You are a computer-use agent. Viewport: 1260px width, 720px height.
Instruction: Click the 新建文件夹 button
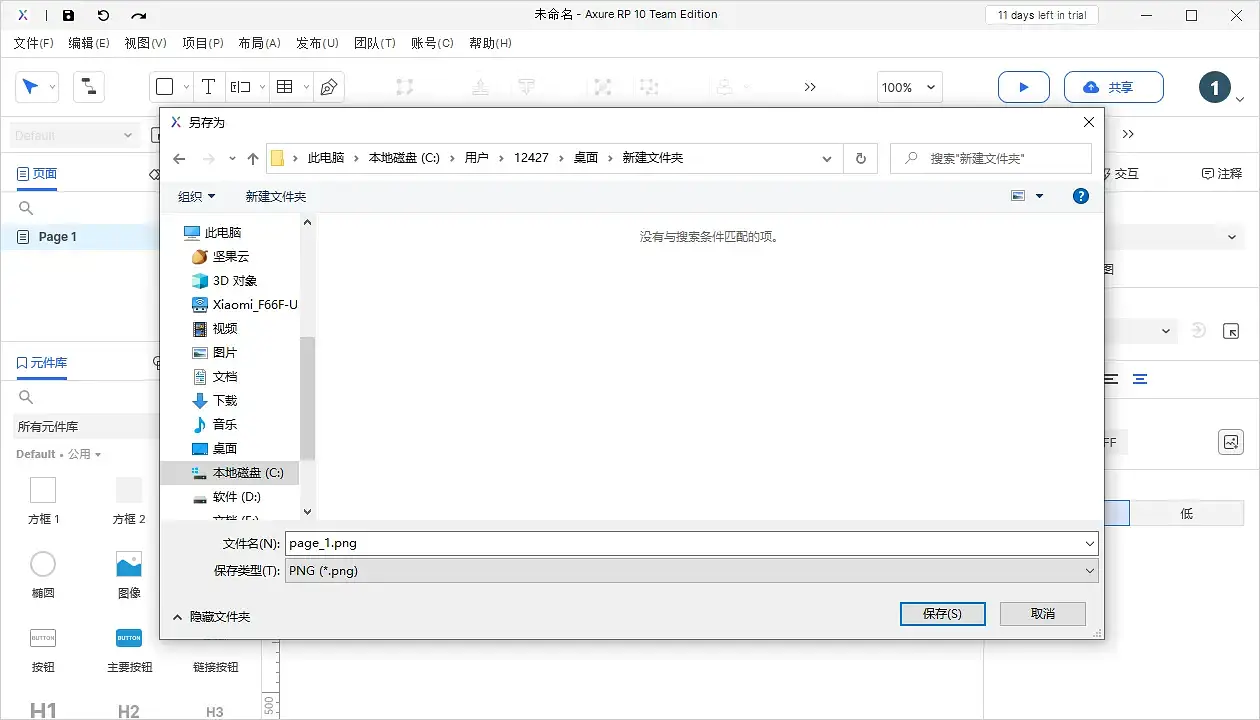[x=276, y=196]
